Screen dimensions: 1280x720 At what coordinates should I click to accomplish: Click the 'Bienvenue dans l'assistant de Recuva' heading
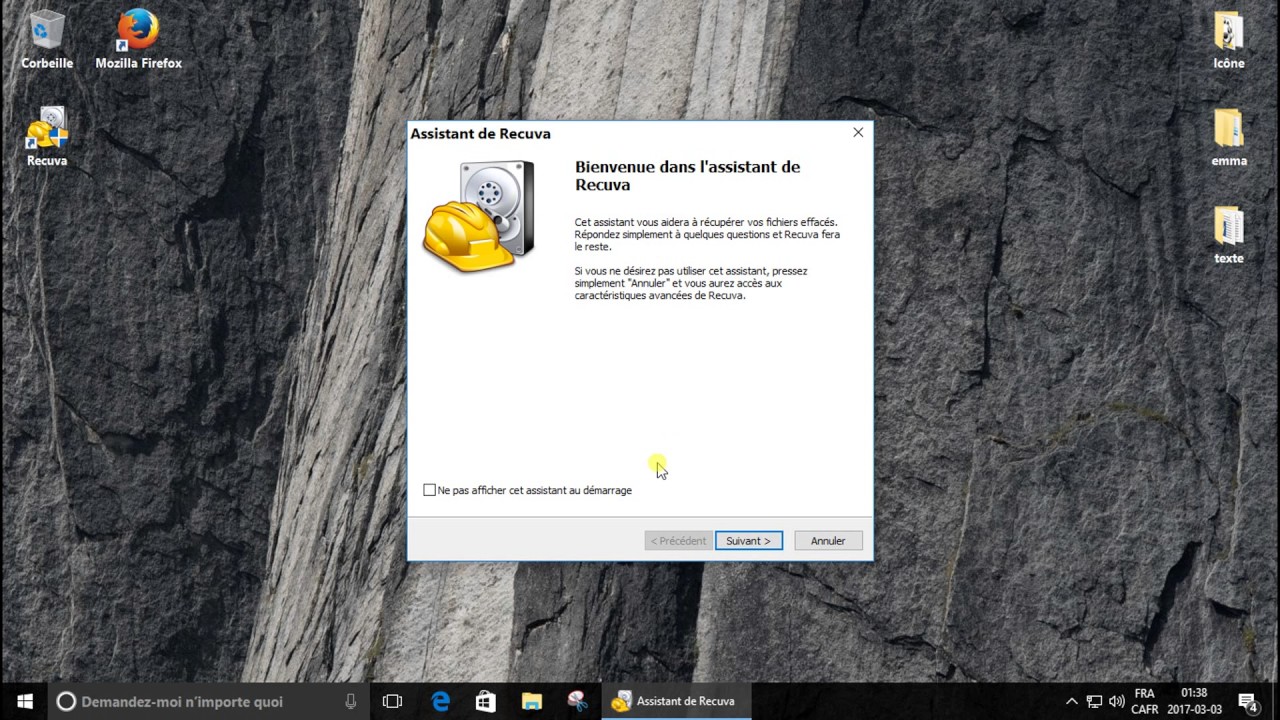(x=687, y=176)
